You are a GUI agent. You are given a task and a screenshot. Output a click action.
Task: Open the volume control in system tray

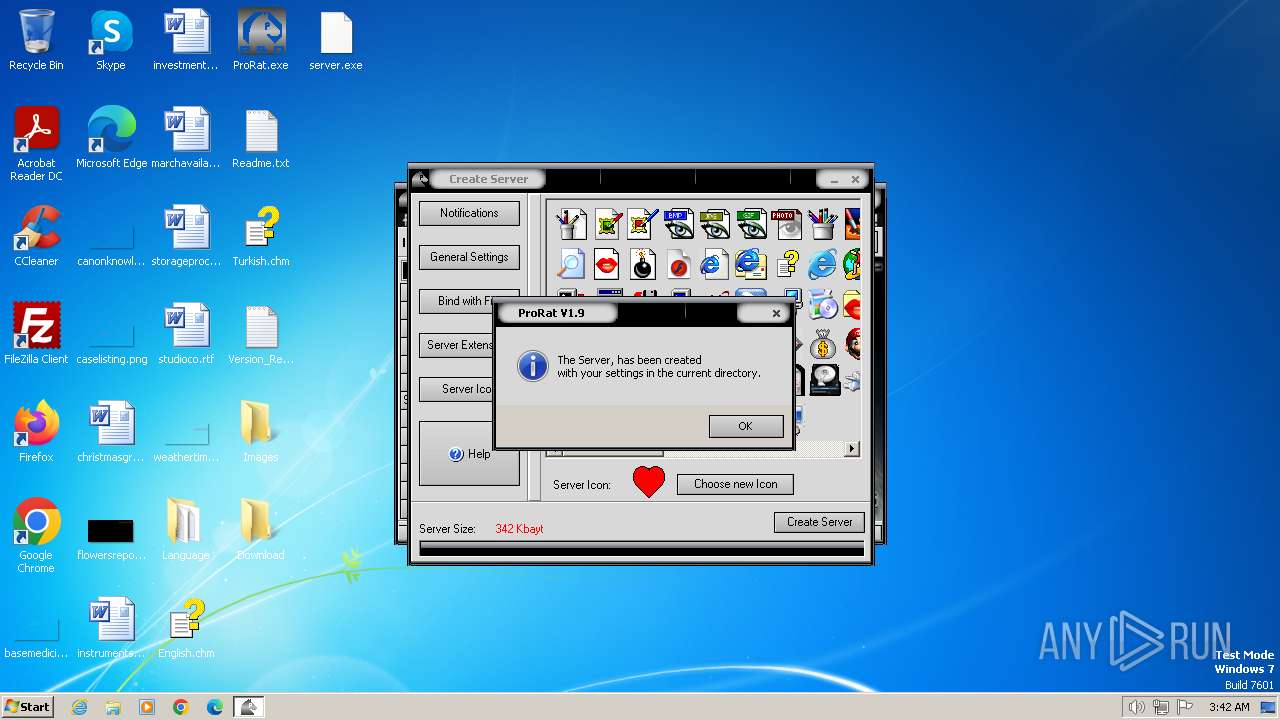1136,707
